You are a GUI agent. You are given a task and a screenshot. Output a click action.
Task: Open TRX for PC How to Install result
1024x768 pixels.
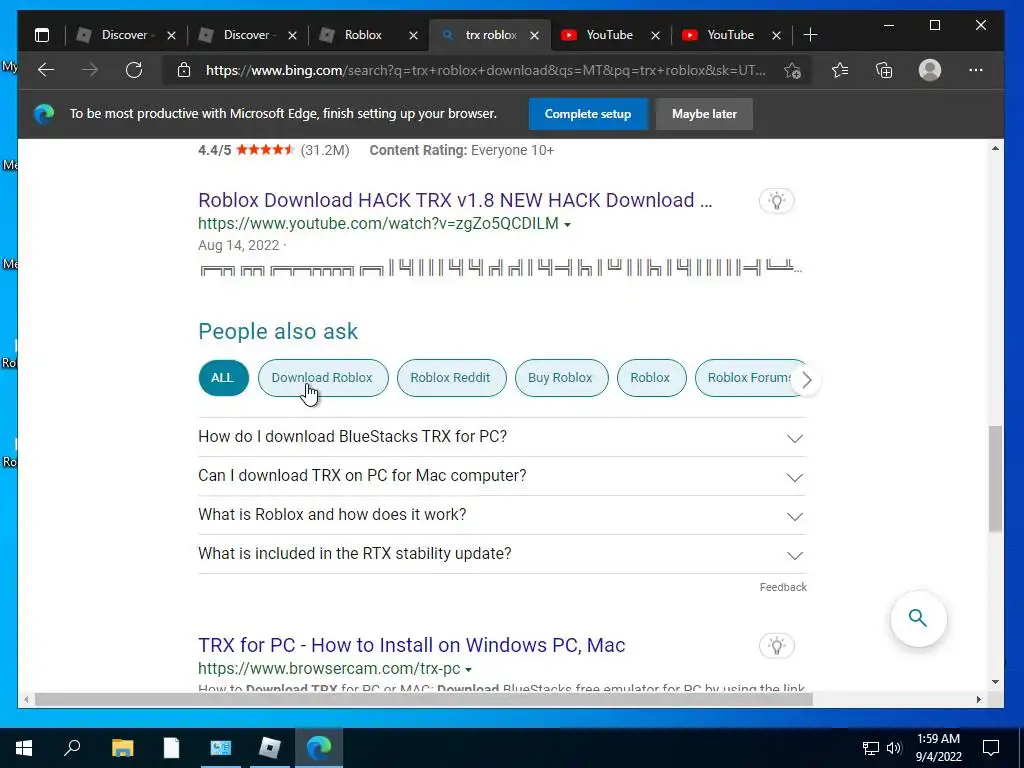pyautogui.click(x=411, y=646)
